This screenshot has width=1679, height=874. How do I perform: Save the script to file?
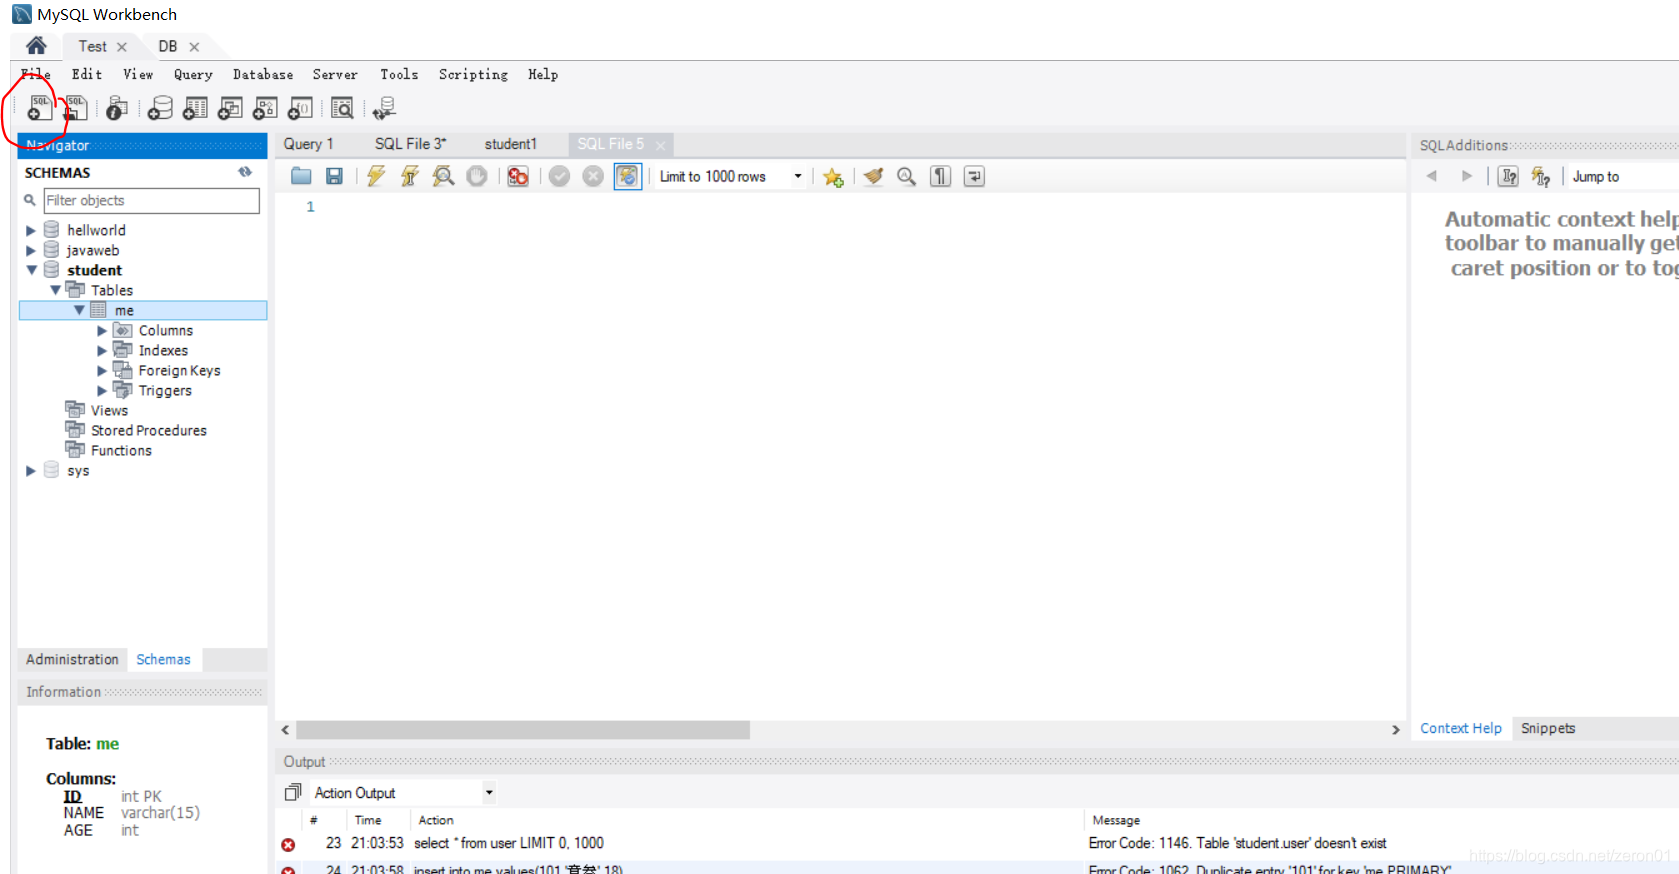click(335, 176)
